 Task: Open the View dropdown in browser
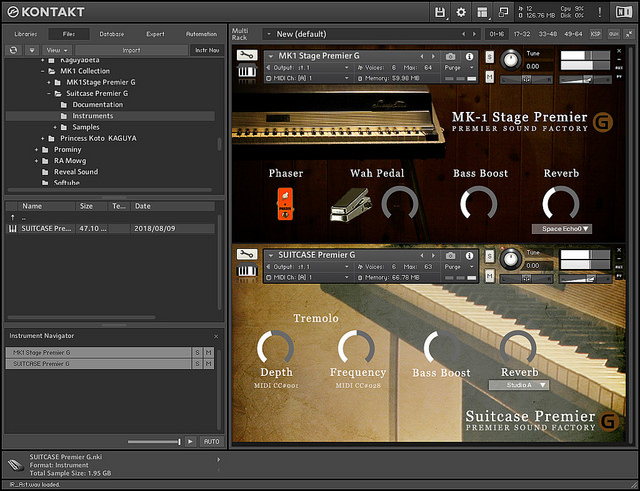[56, 50]
